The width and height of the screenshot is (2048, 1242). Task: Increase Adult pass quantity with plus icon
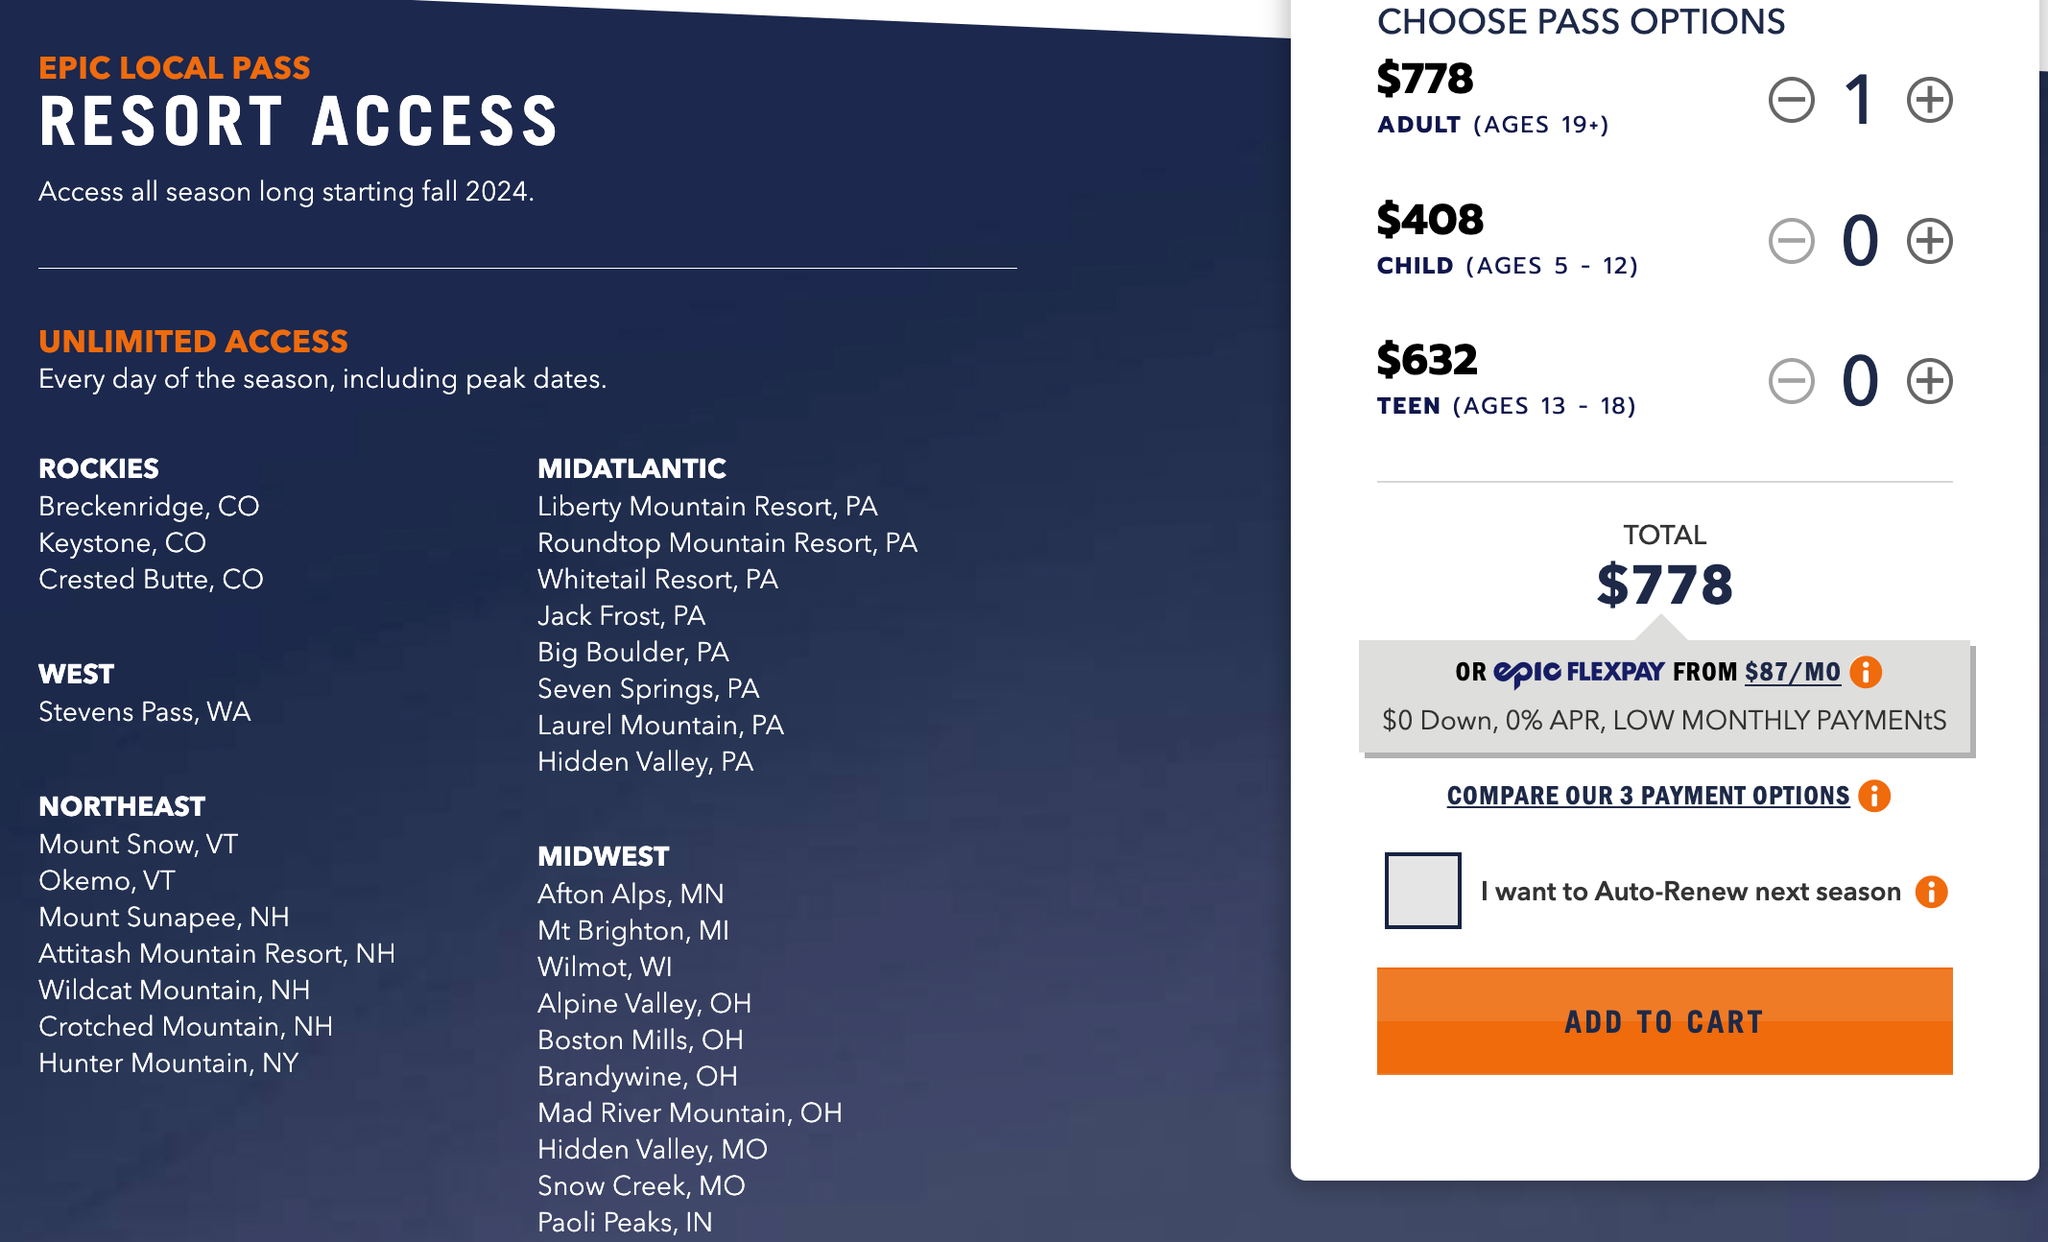(x=1928, y=99)
